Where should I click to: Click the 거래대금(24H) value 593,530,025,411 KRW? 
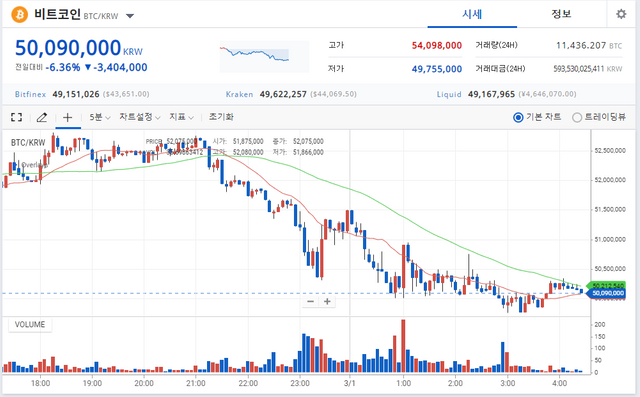click(x=588, y=69)
